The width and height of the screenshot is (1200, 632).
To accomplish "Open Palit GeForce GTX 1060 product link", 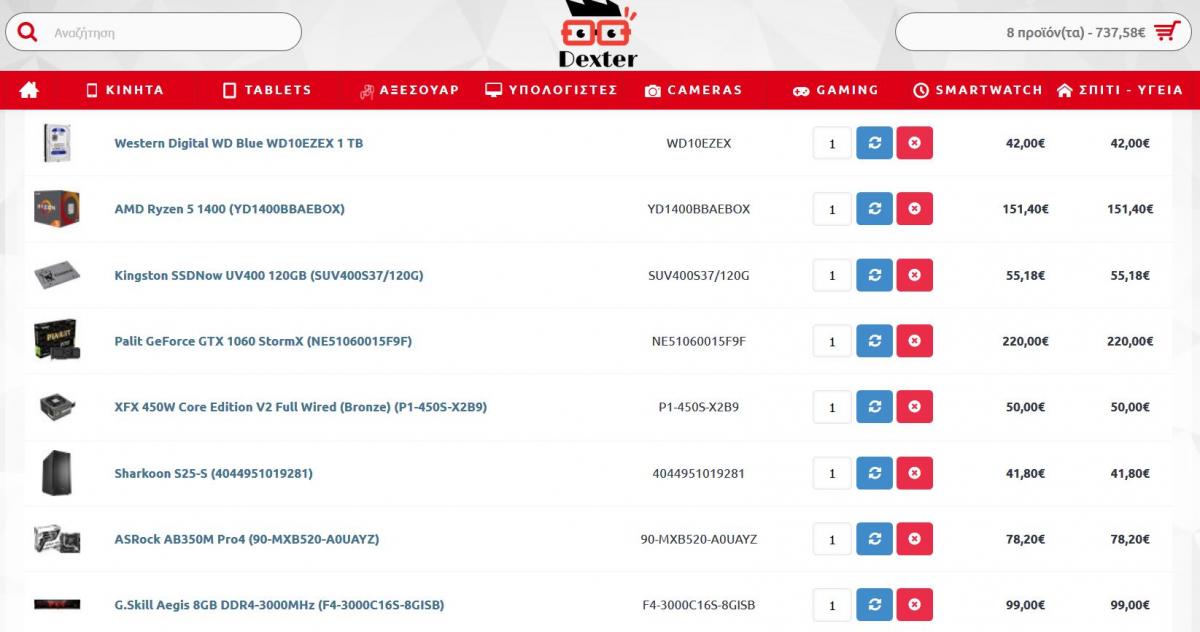I will (263, 341).
